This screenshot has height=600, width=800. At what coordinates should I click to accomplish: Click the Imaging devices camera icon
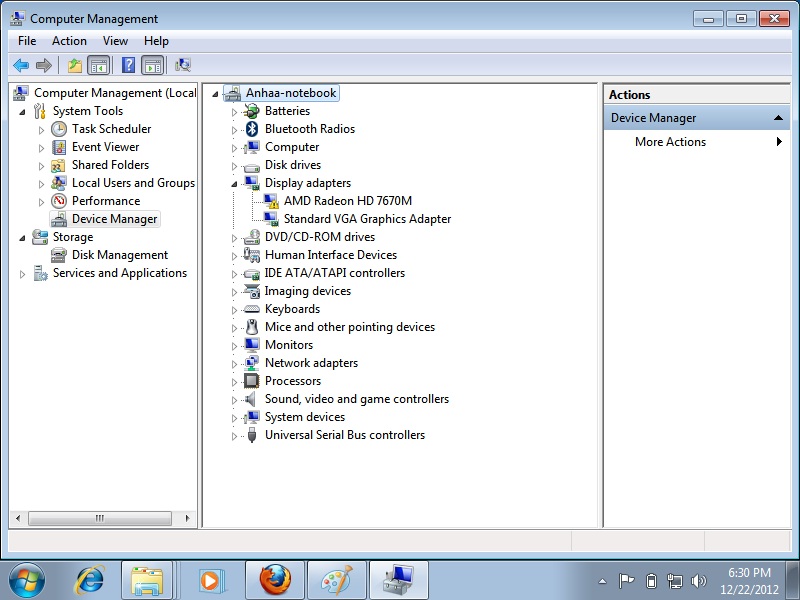point(252,291)
